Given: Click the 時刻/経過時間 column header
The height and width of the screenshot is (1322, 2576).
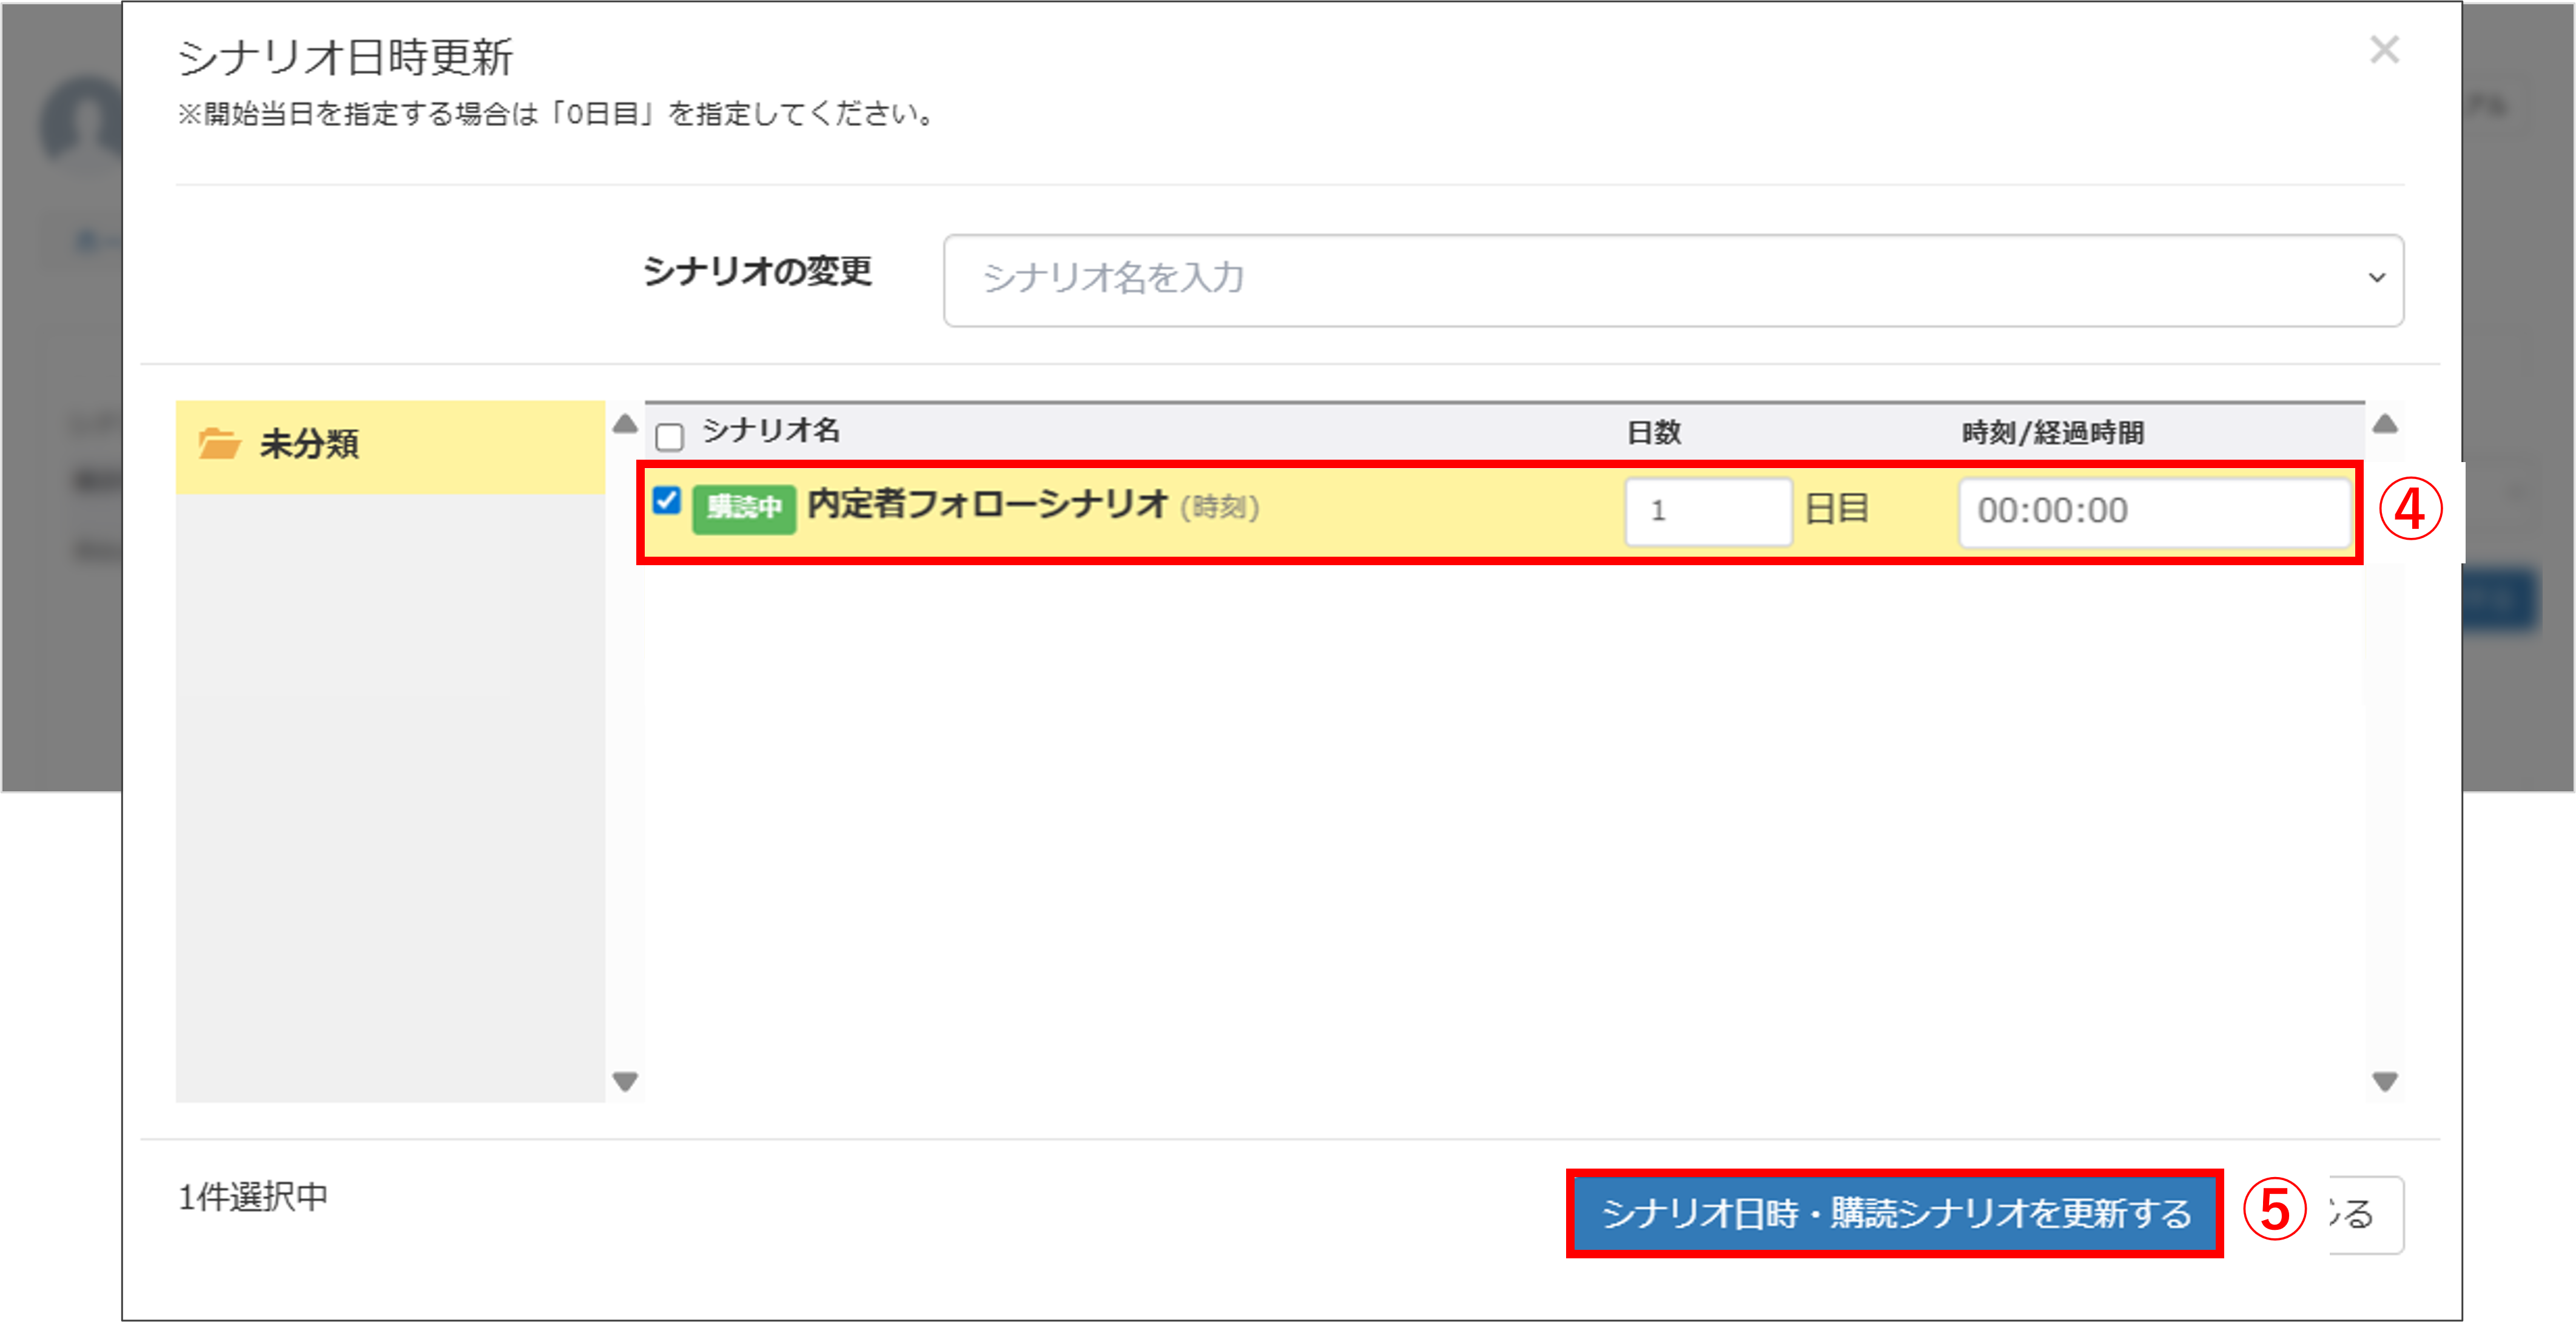Looking at the screenshot, I should (x=2052, y=433).
